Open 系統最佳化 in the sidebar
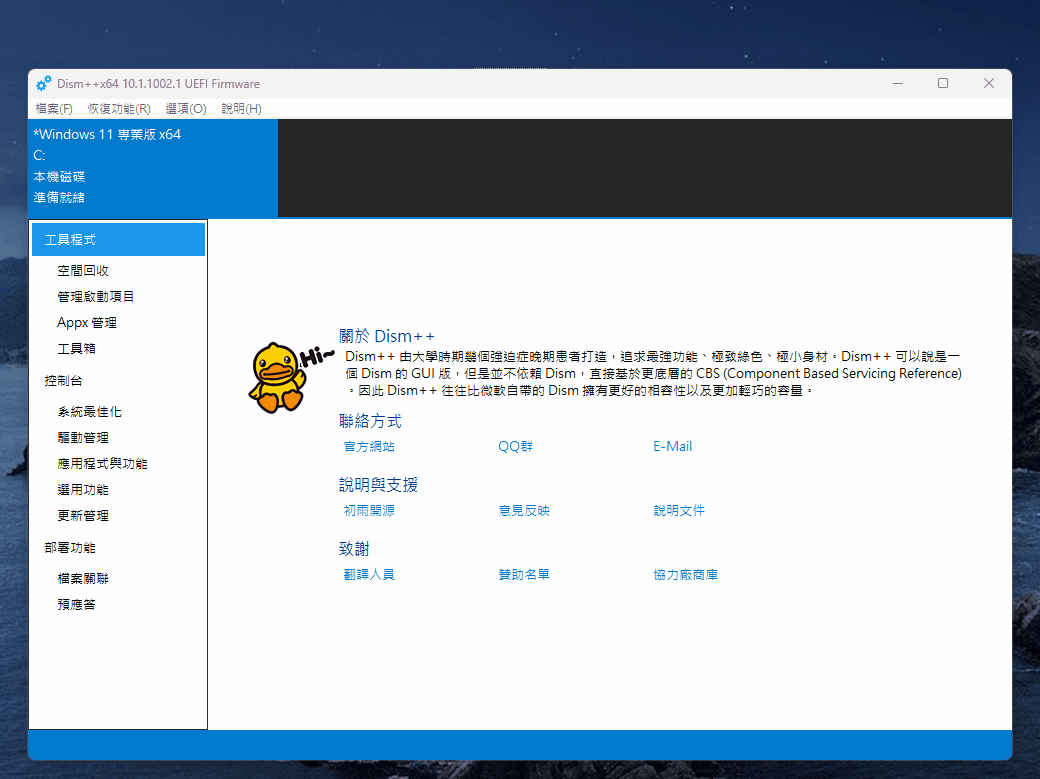This screenshot has width=1040, height=779. [90, 412]
